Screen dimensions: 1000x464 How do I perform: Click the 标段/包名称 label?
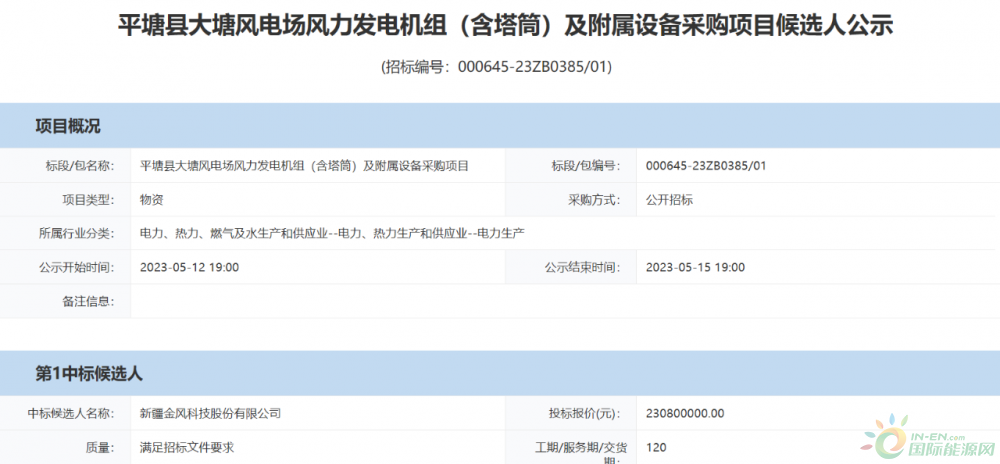[80, 166]
